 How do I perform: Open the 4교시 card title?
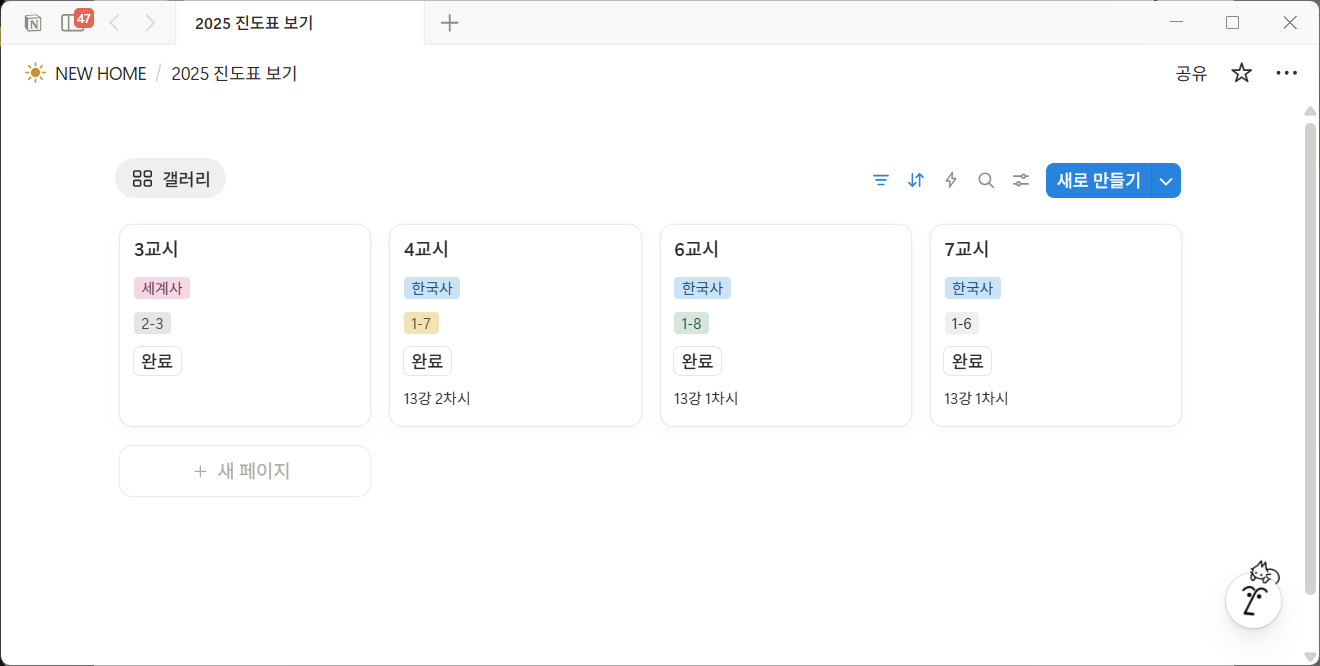tap(426, 250)
